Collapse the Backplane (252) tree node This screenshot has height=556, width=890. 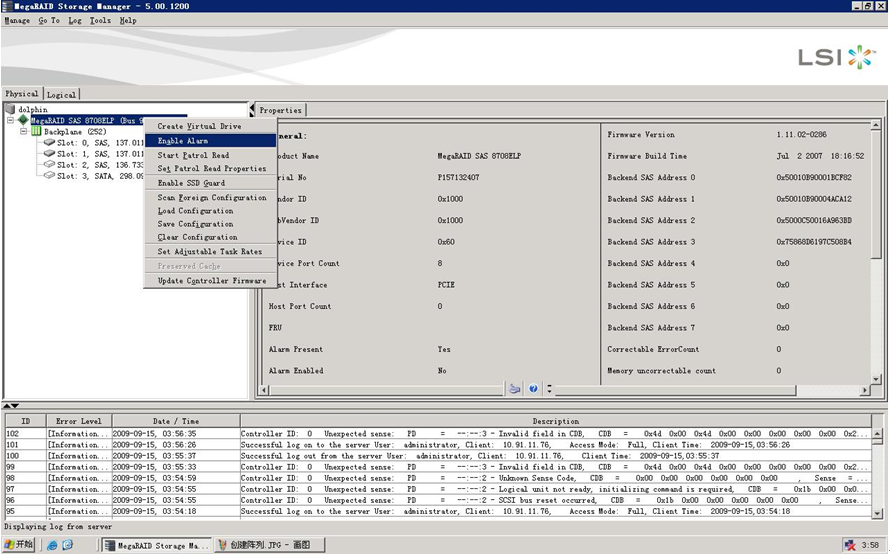pos(24,131)
